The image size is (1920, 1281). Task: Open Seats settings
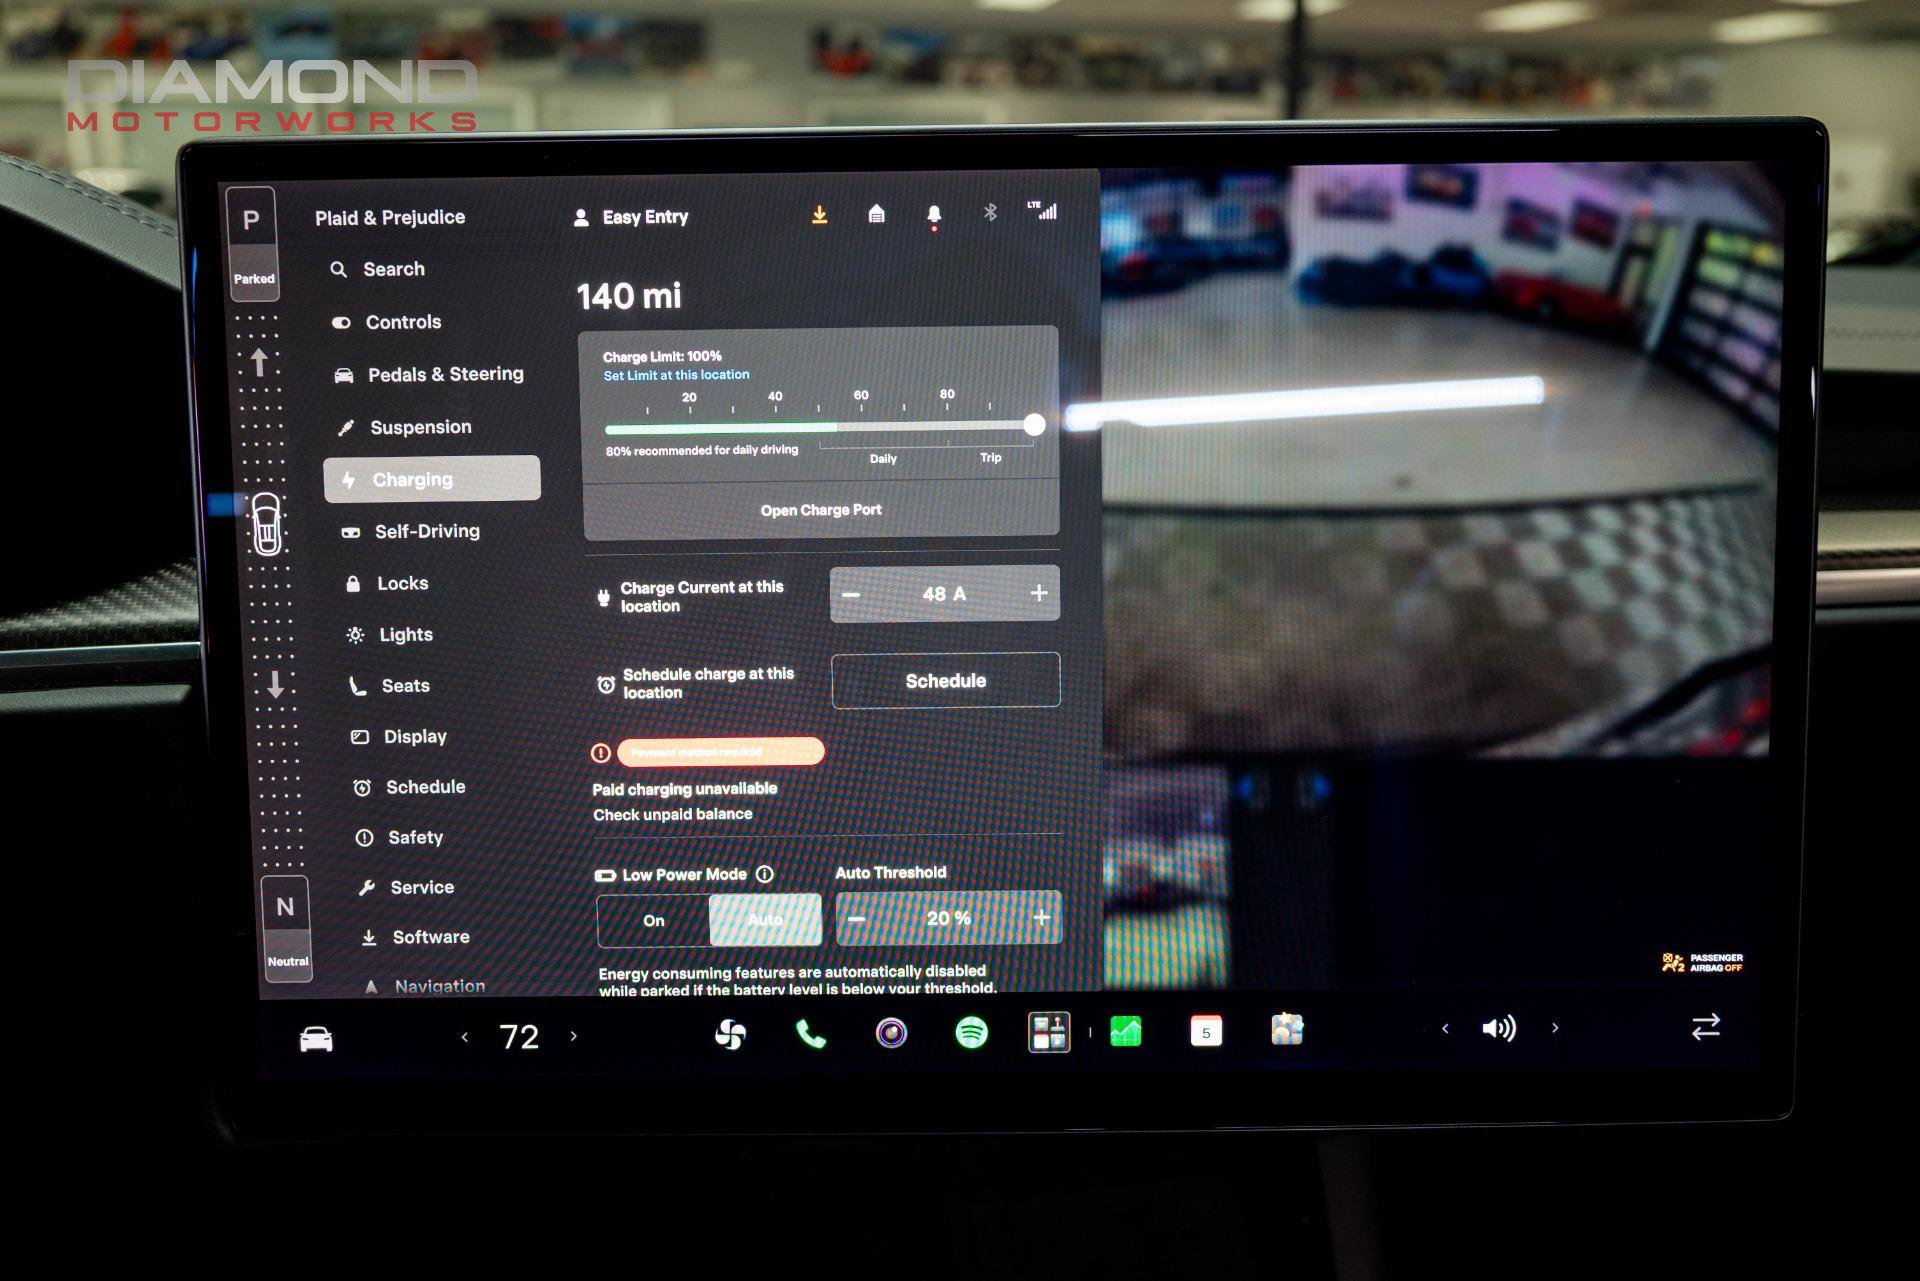point(390,685)
